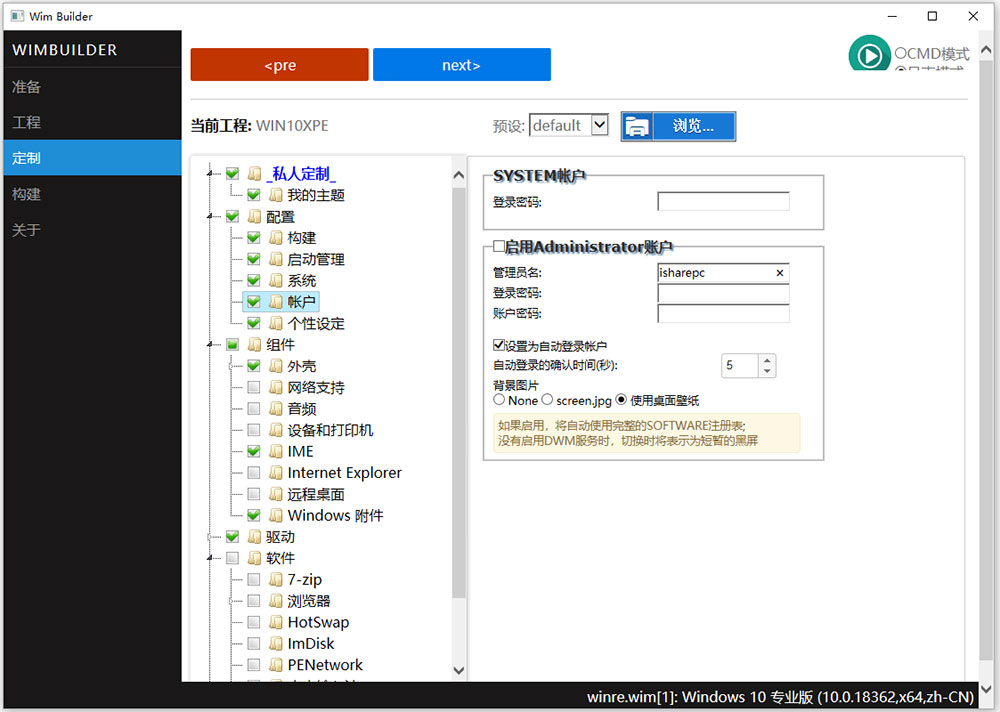Check the 7-zip software checkbox

point(254,579)
